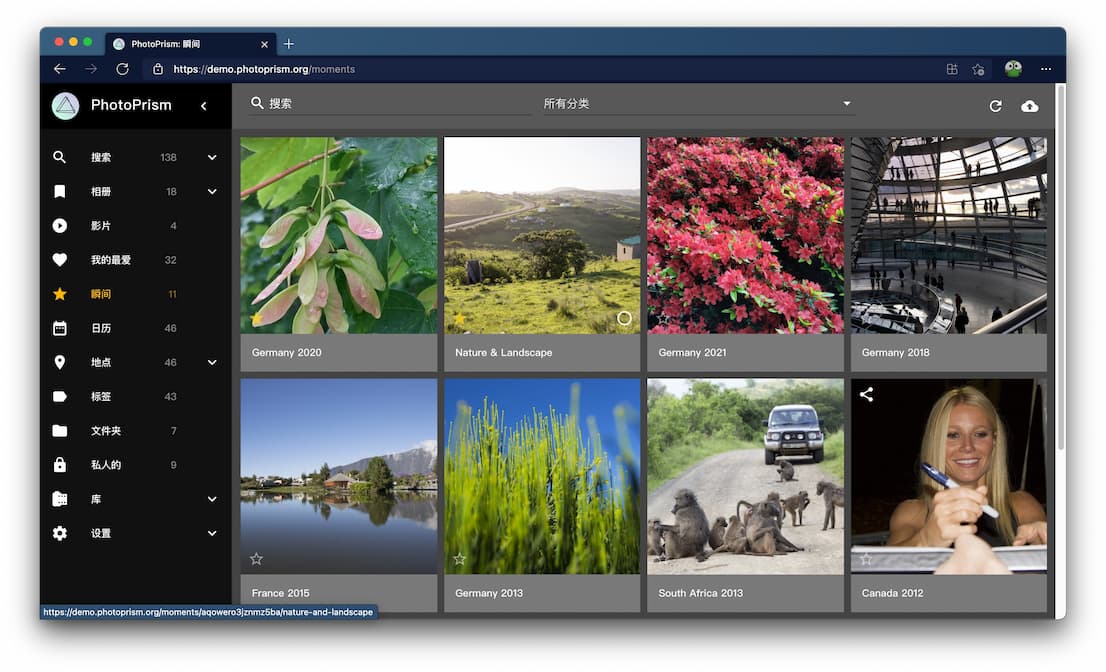Open the 标签 labels menu item
This screenshot has width=1106, height=672.
(101, 397)
